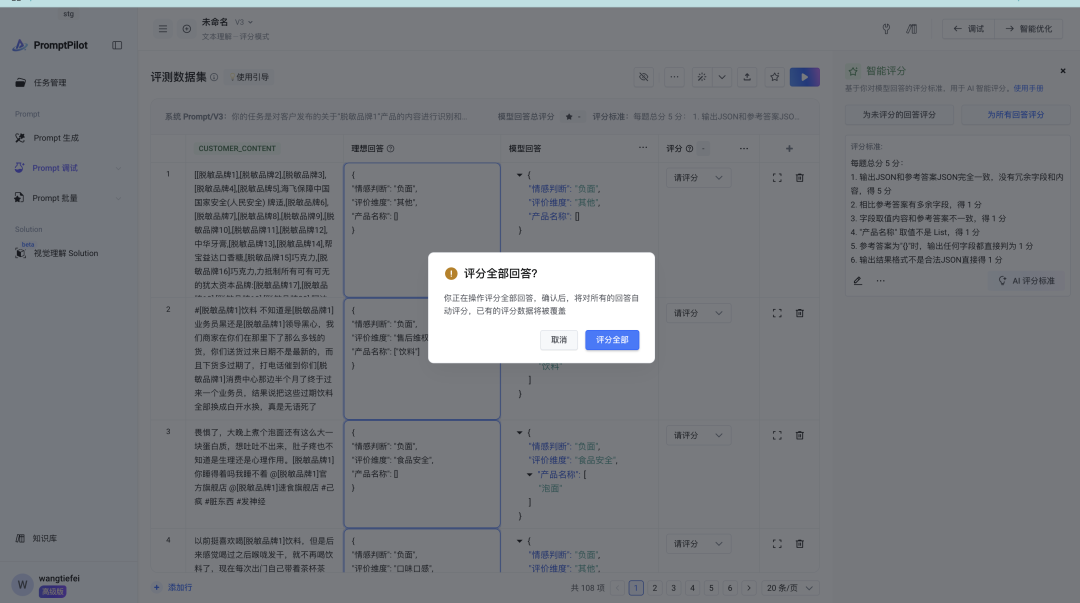The image size is (1080, 603).
Task: Expand row 1 with the fullscreen icon
Action: tap(777, 179)
